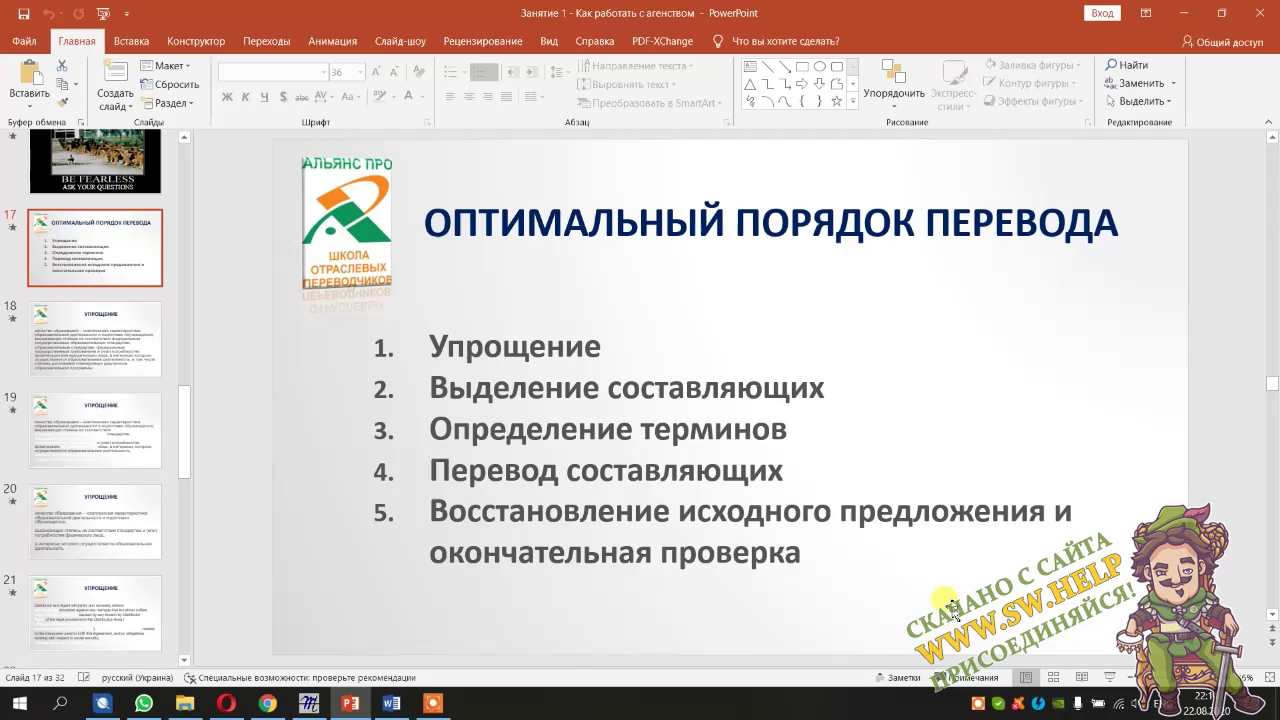Select slide 19 thumbnail in the panel

[x=95, y=430]
